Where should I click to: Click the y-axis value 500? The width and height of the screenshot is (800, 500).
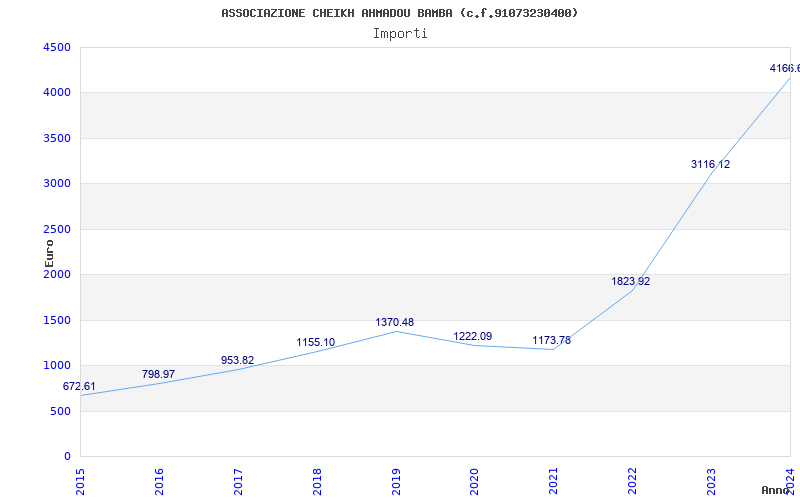[60, 411]
